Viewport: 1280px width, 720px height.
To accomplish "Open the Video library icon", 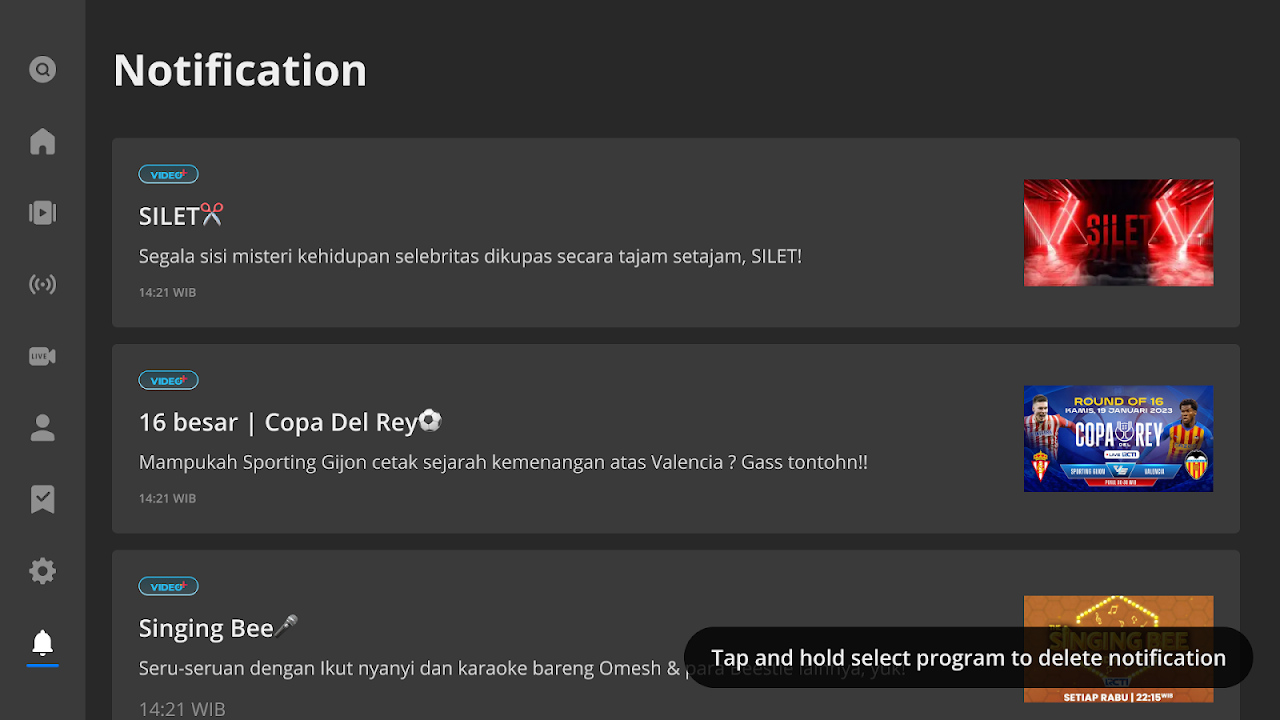I will coord(42,212).
